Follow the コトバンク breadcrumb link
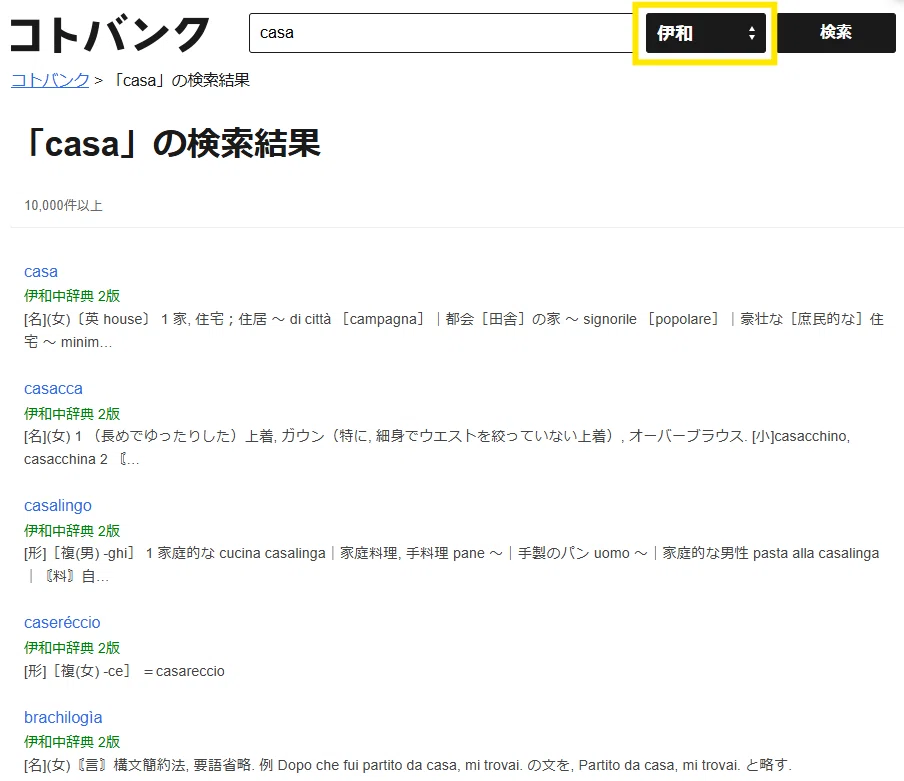Viewport: 904px width, 781px height. point(50,80)
